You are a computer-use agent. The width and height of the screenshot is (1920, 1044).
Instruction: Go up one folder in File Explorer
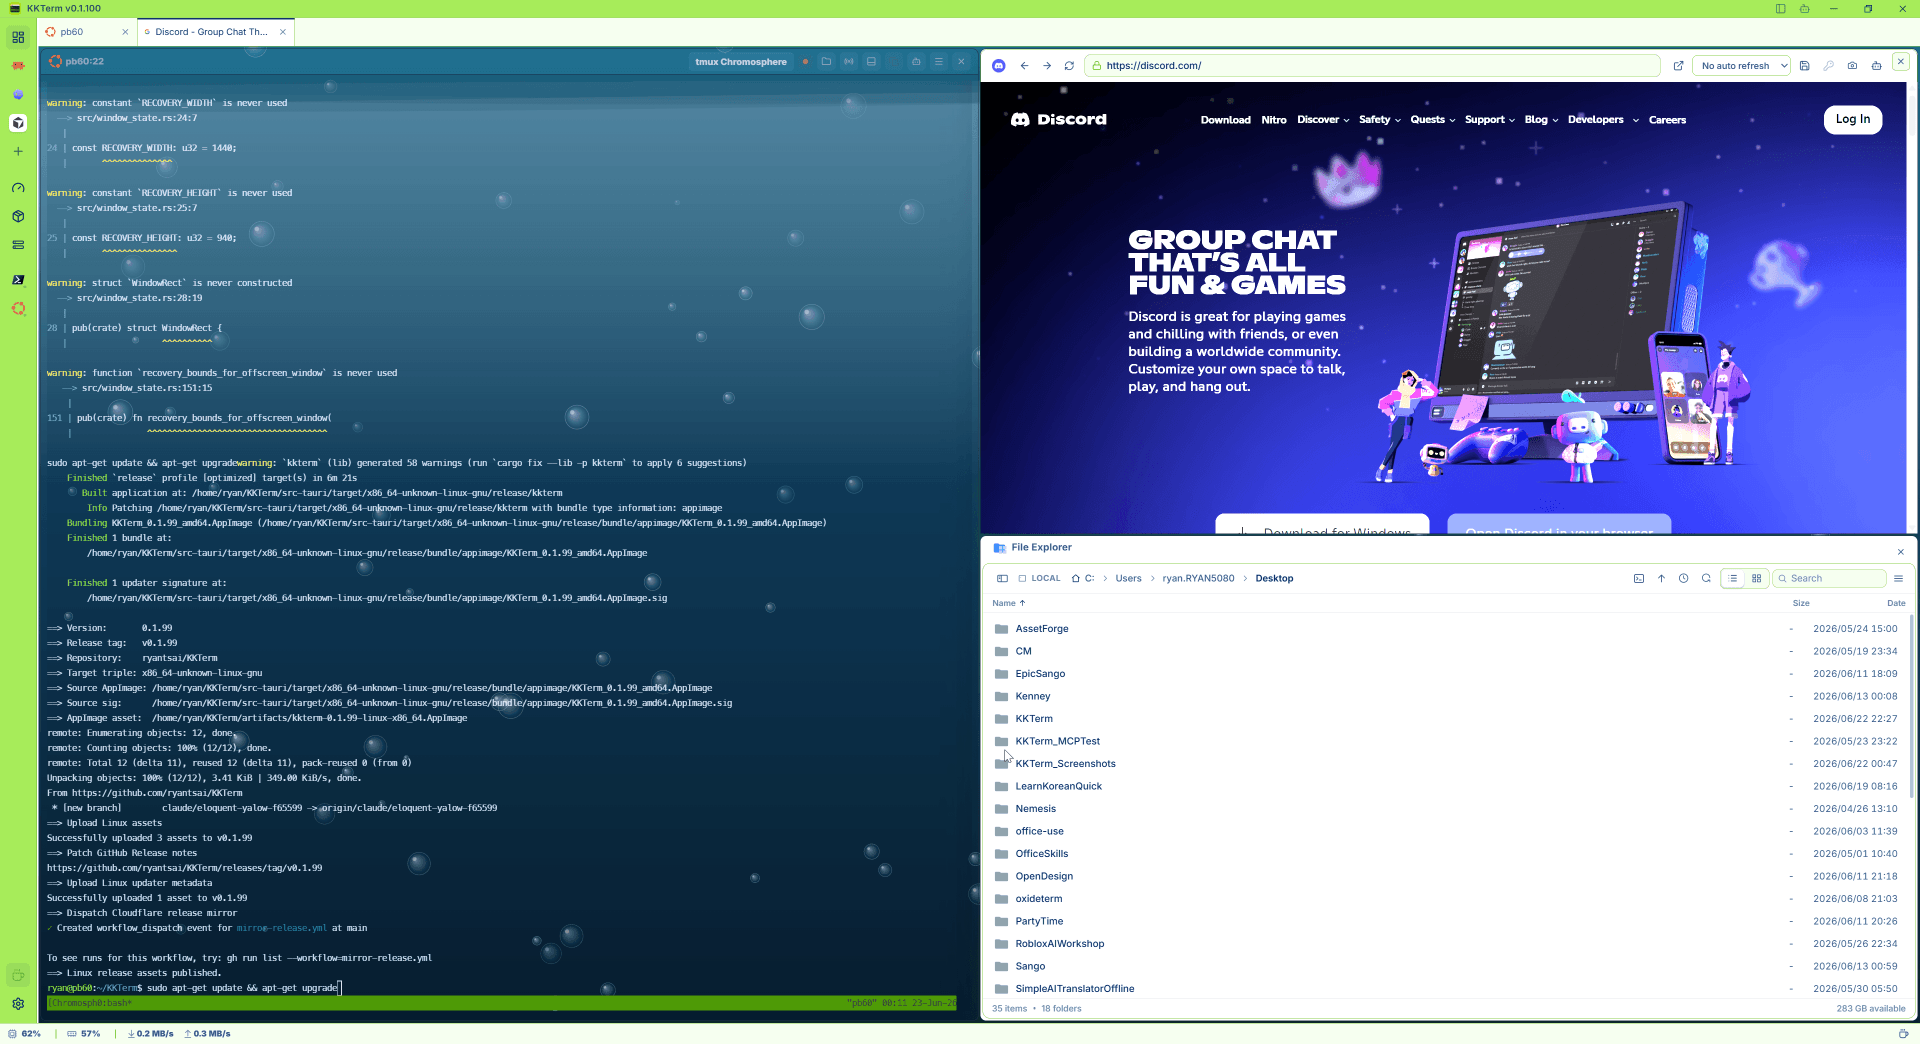(1661, 578)
